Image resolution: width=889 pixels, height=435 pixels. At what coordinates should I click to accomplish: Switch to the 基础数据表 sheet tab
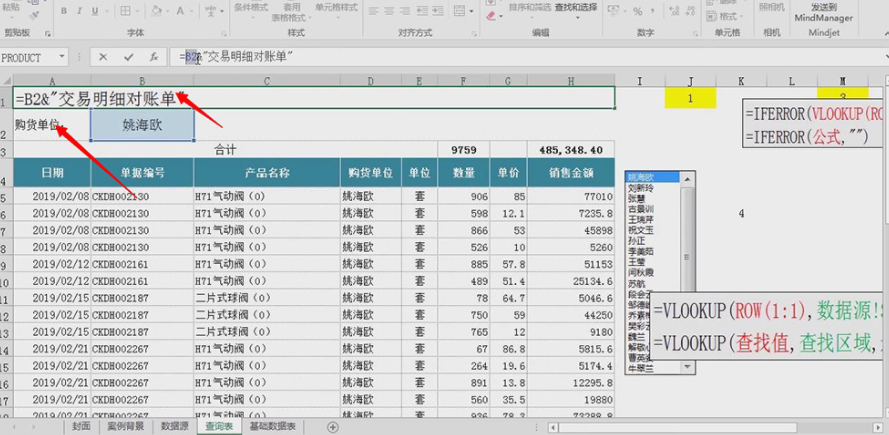[273, 426]
